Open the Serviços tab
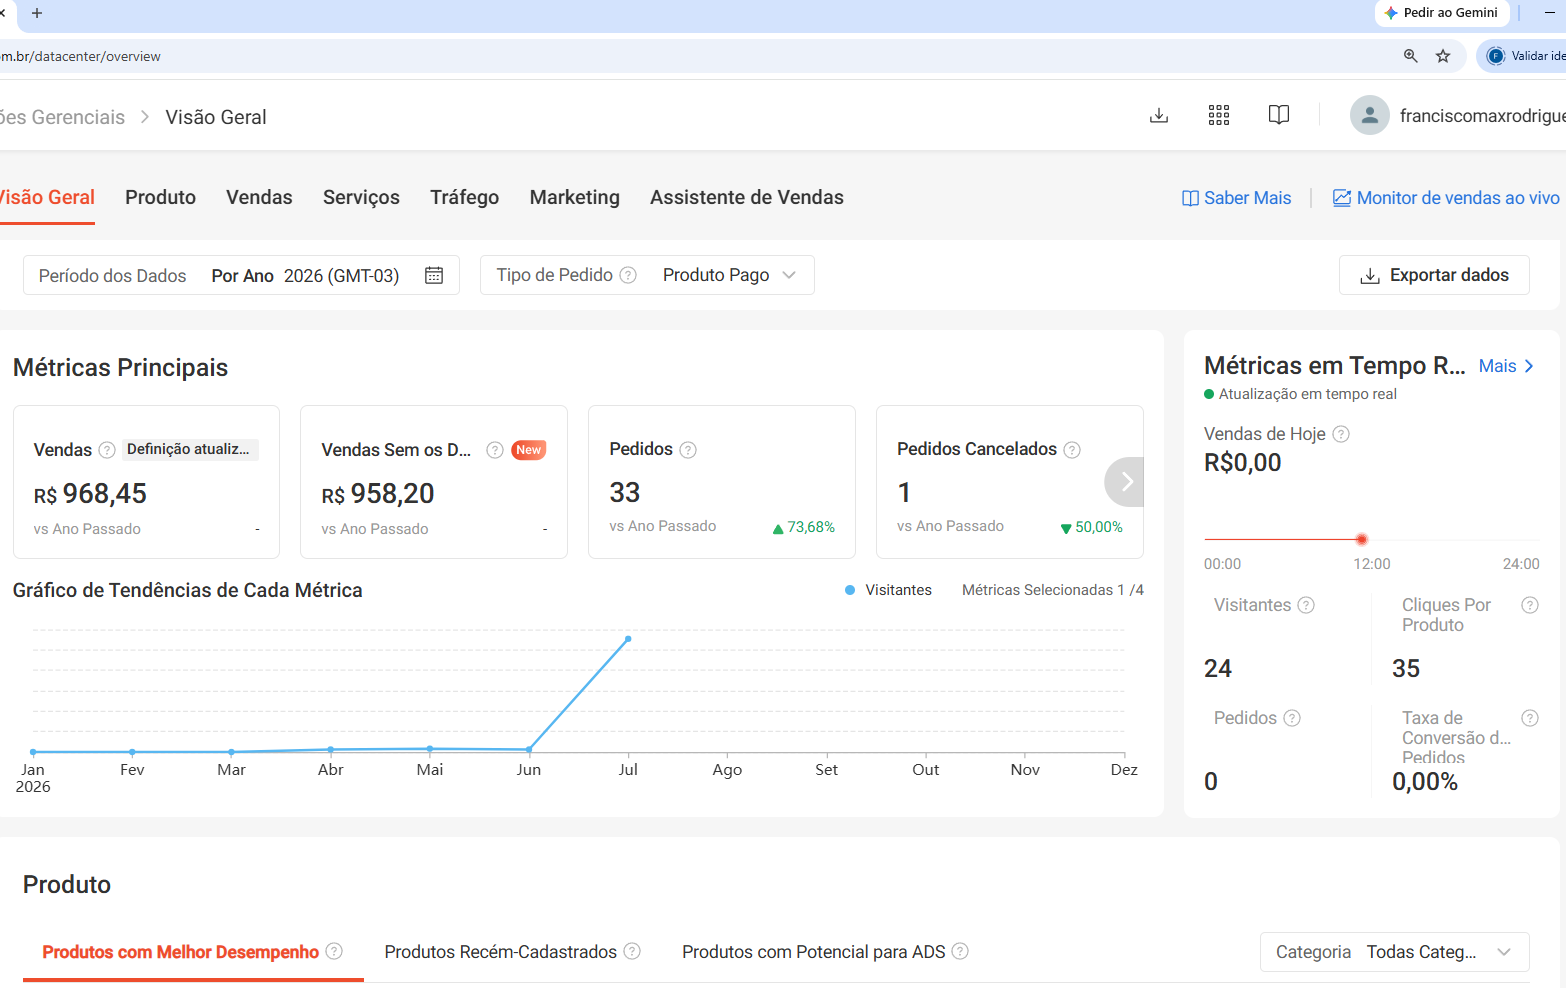 click(x=361, y=197)
